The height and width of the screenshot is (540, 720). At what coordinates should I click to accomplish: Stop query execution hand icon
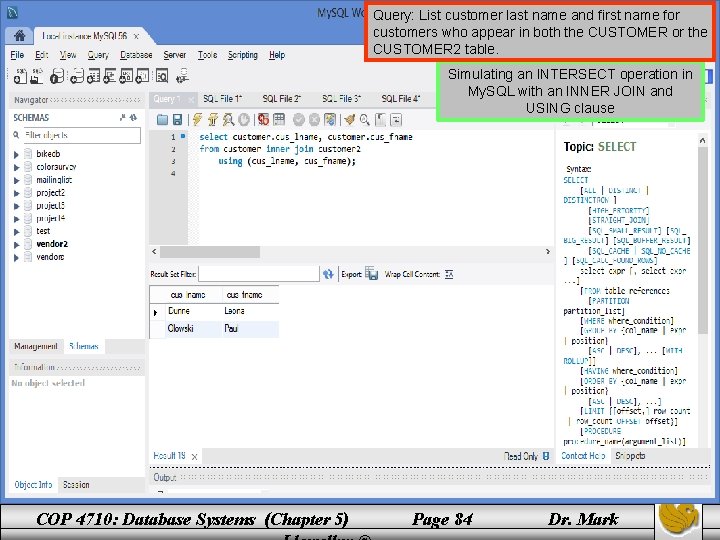(244, 120)
